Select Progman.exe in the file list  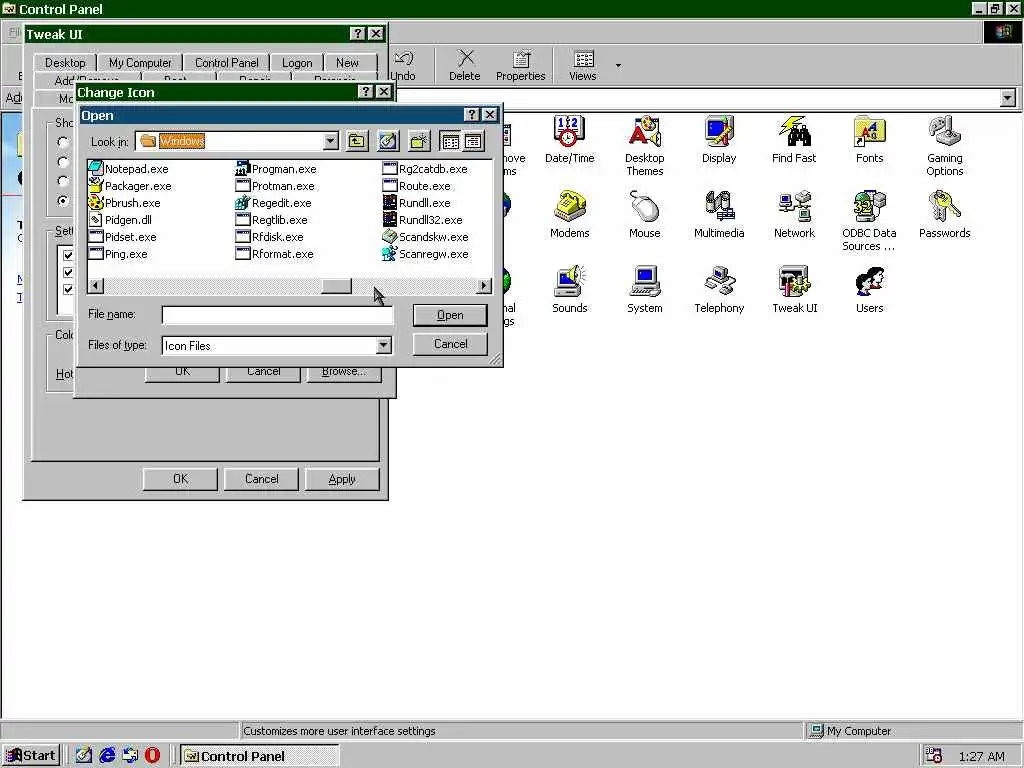tap(276, 168)
